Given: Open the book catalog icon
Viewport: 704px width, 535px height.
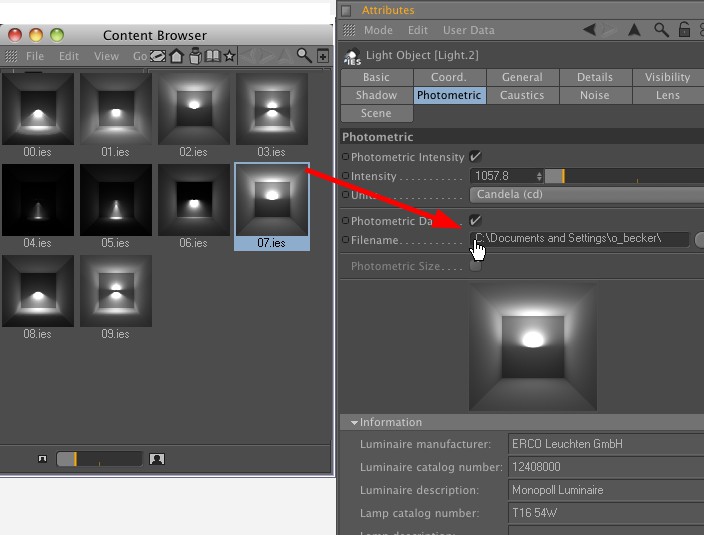Looking at the screenshot, I should pyautogui.click(x=212, y=56).
